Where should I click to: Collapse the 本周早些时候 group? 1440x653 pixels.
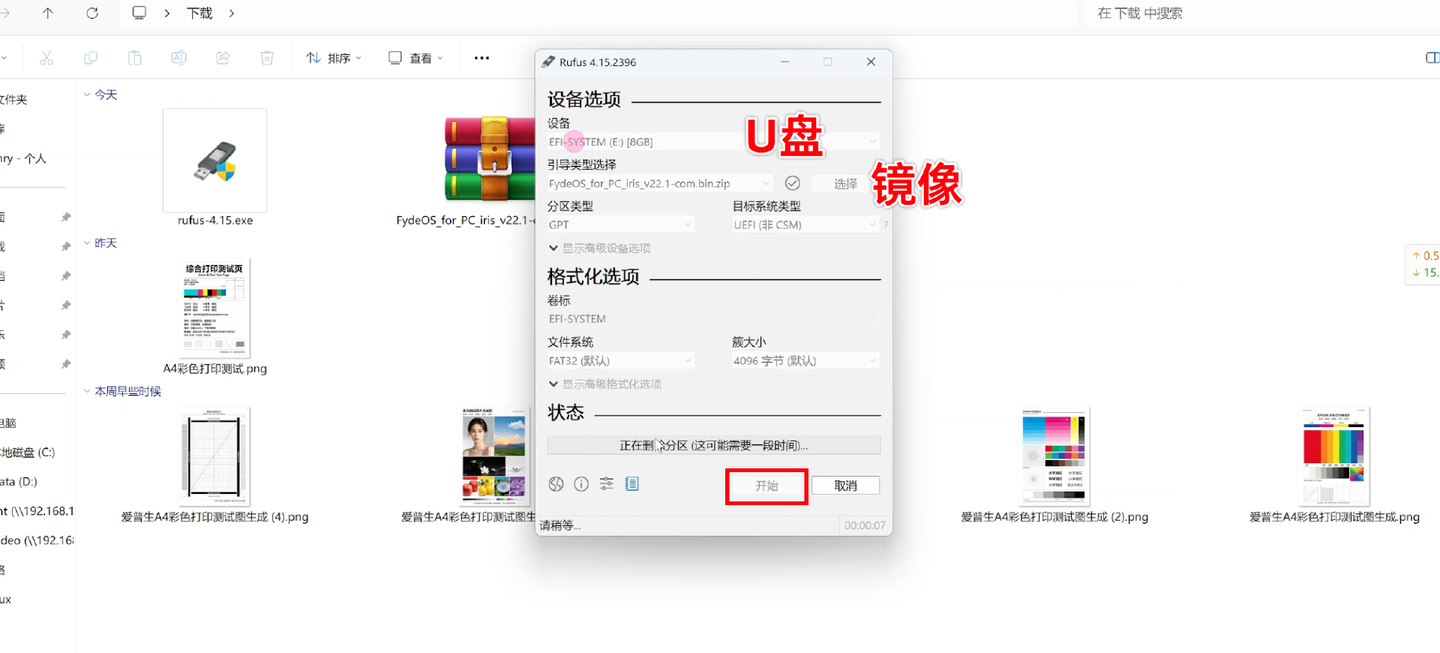[86, 391]
